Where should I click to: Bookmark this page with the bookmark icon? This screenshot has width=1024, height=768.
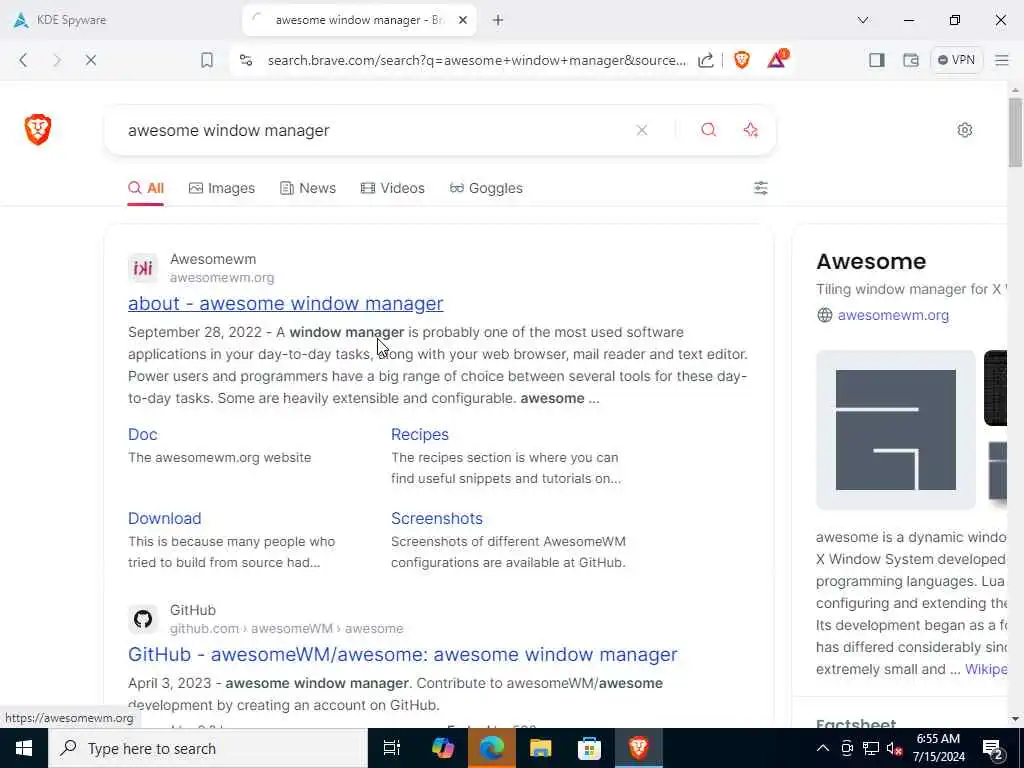207,60
